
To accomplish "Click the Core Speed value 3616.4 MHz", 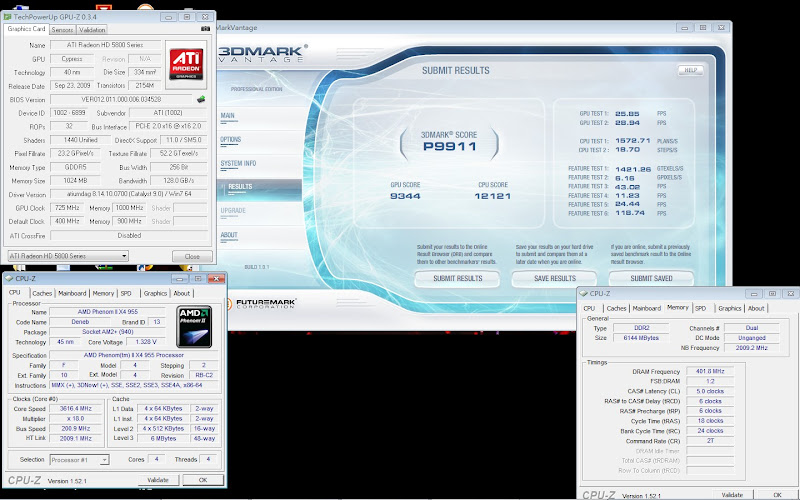I will point(76,409).
